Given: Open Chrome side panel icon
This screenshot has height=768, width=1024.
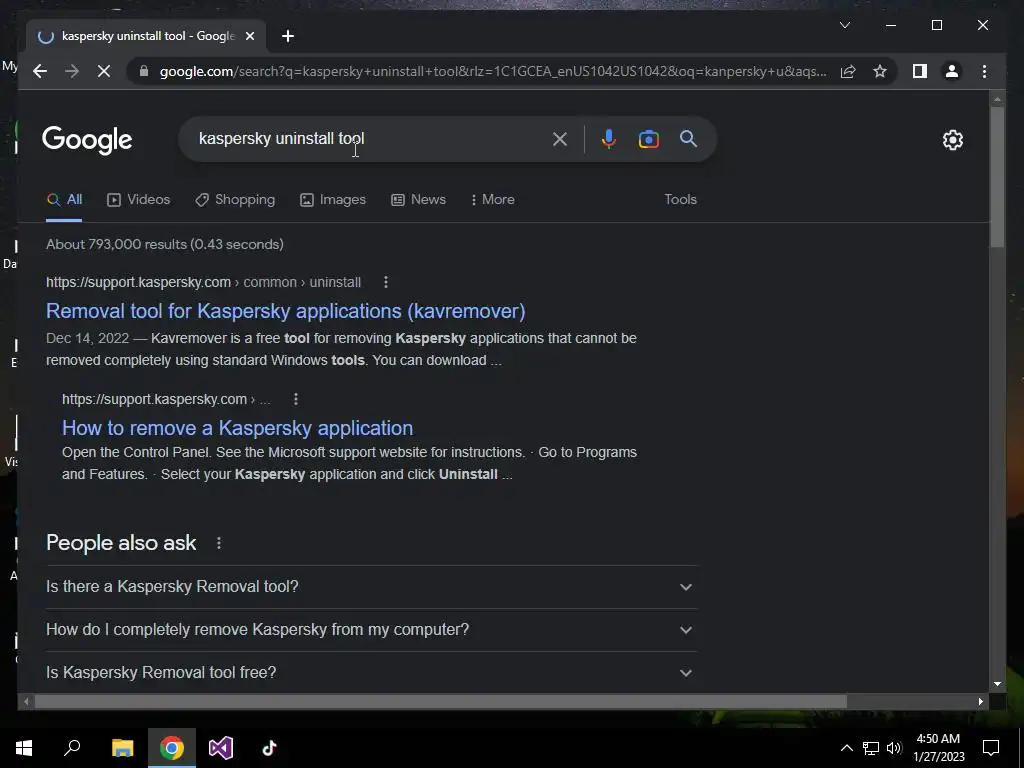Looking at the screenshot, I should click(920, 71).
